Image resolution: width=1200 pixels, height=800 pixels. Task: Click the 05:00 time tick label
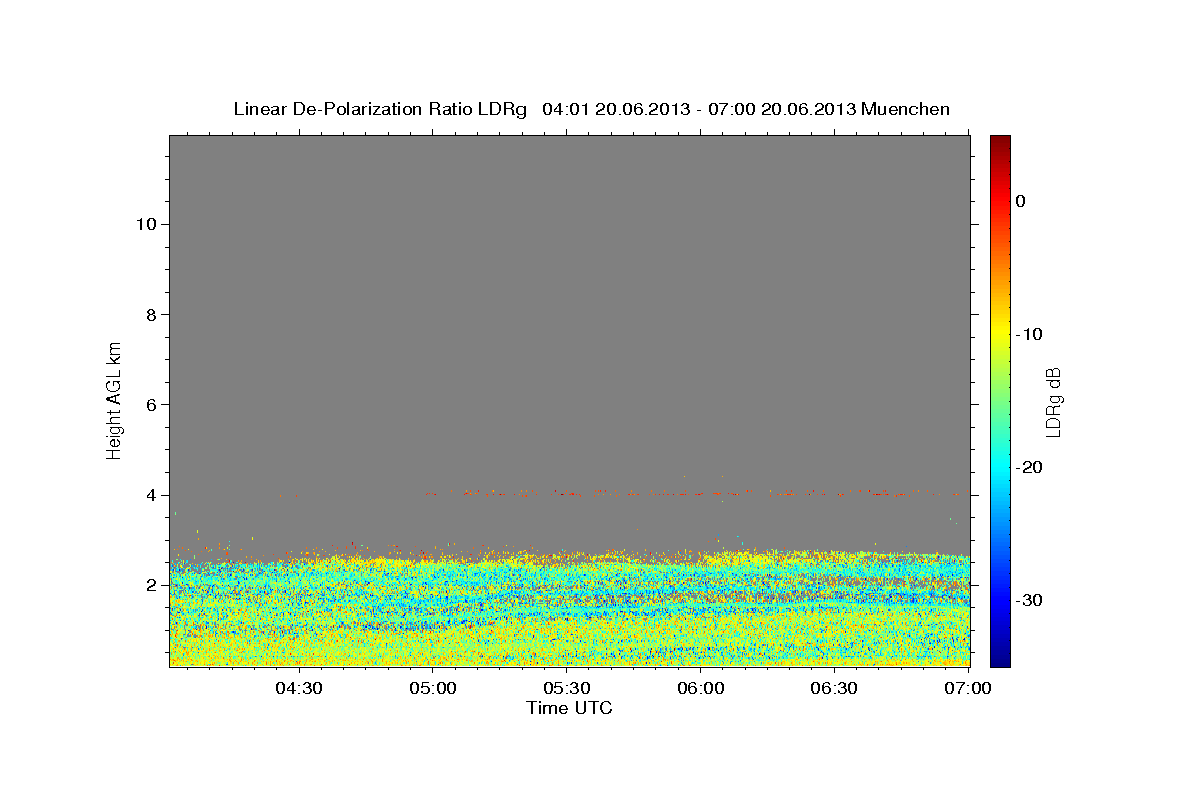pos(433,688)
